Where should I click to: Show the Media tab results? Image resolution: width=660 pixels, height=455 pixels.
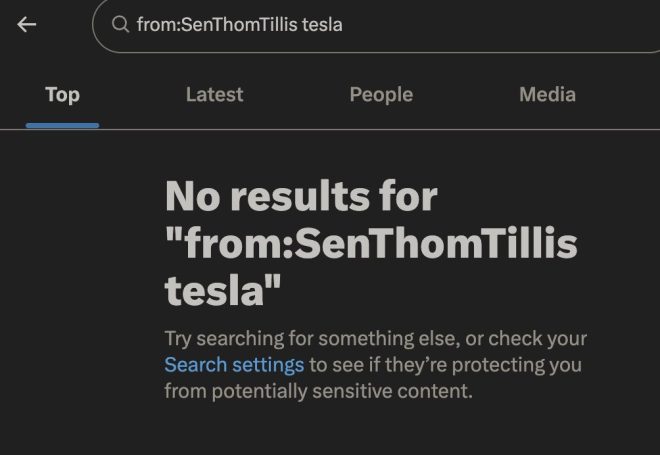(x=547, y=95)
